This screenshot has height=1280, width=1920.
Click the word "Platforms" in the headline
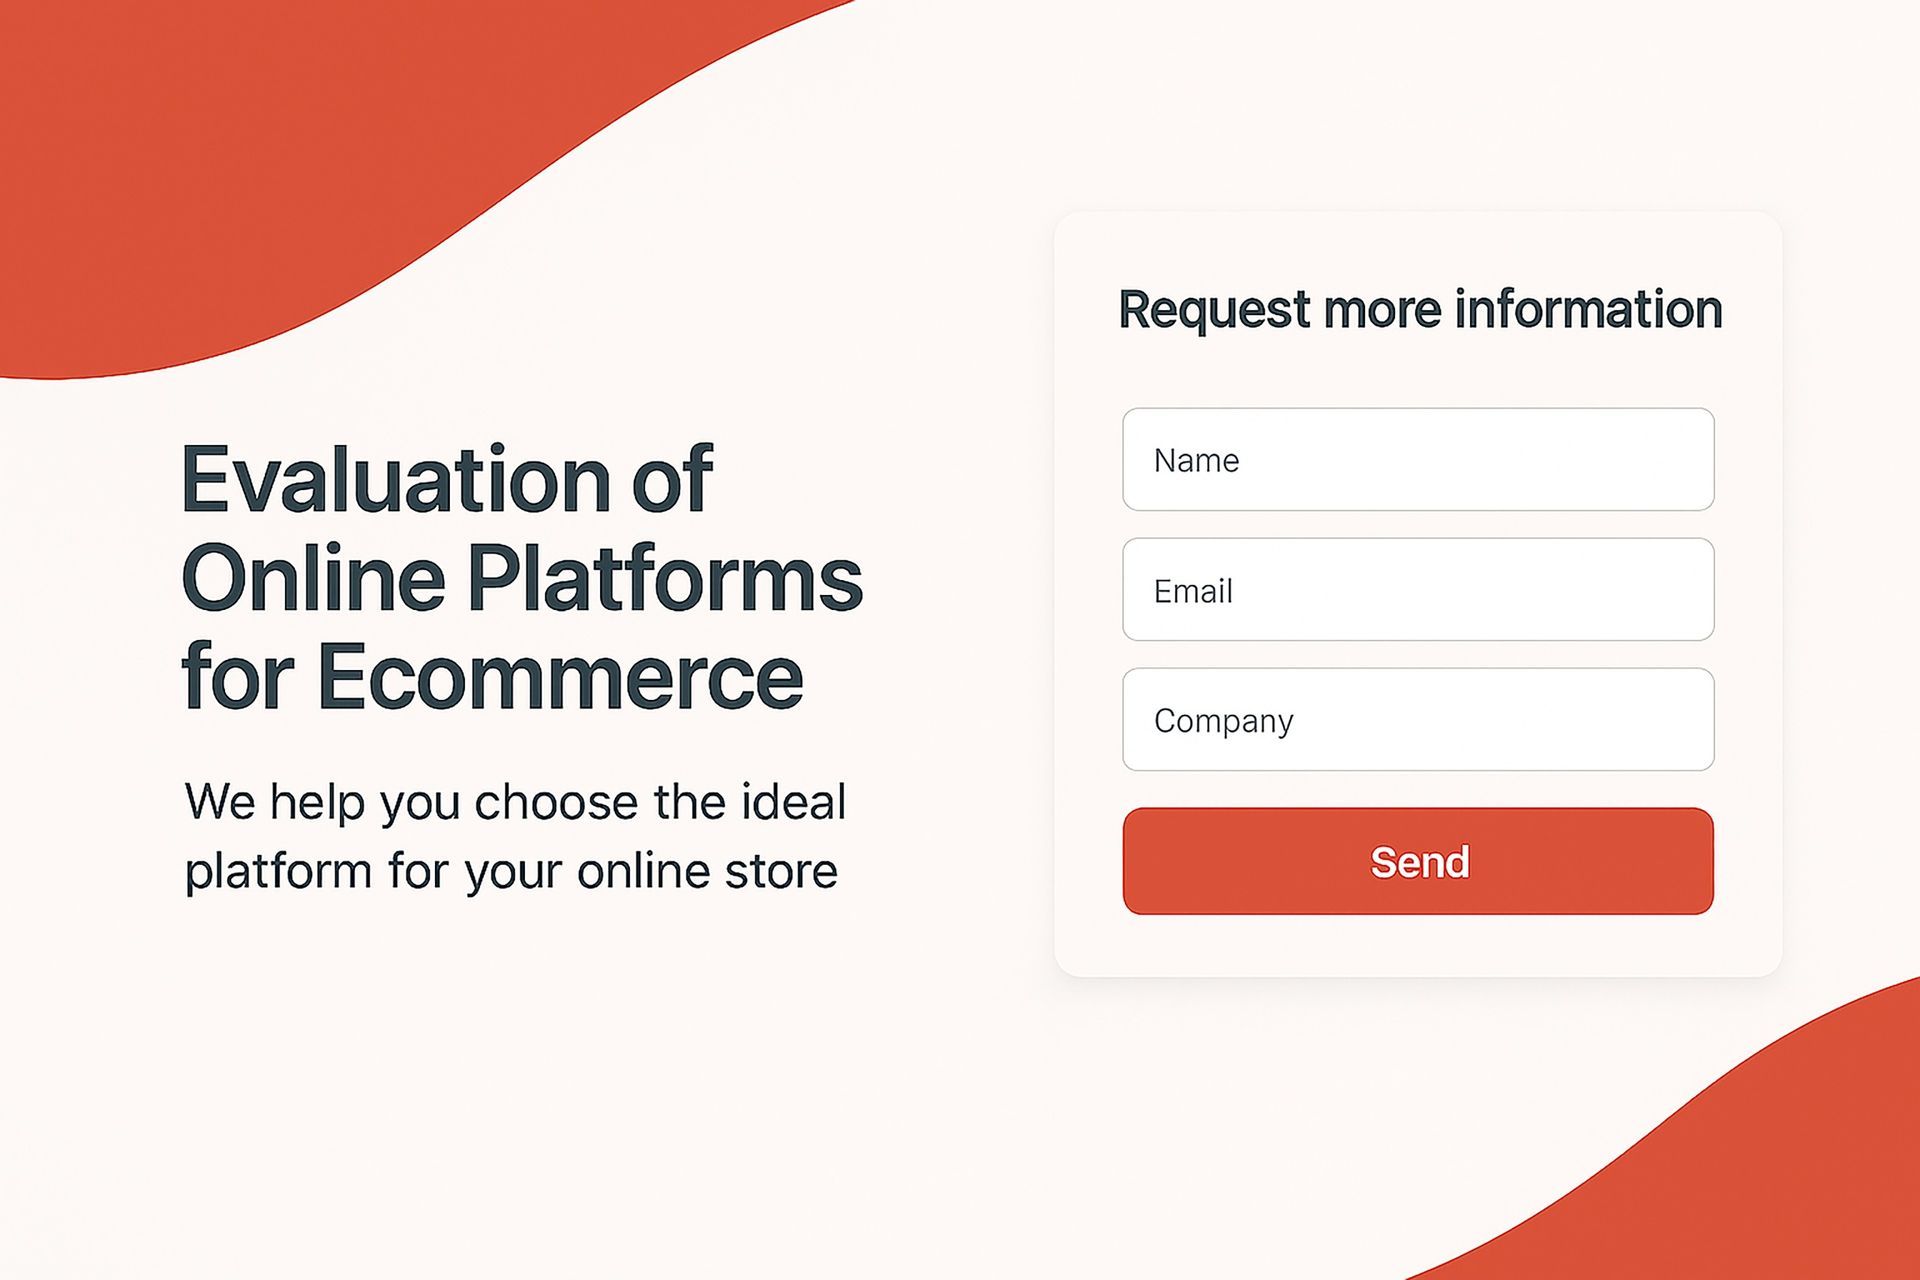[665, 578]
